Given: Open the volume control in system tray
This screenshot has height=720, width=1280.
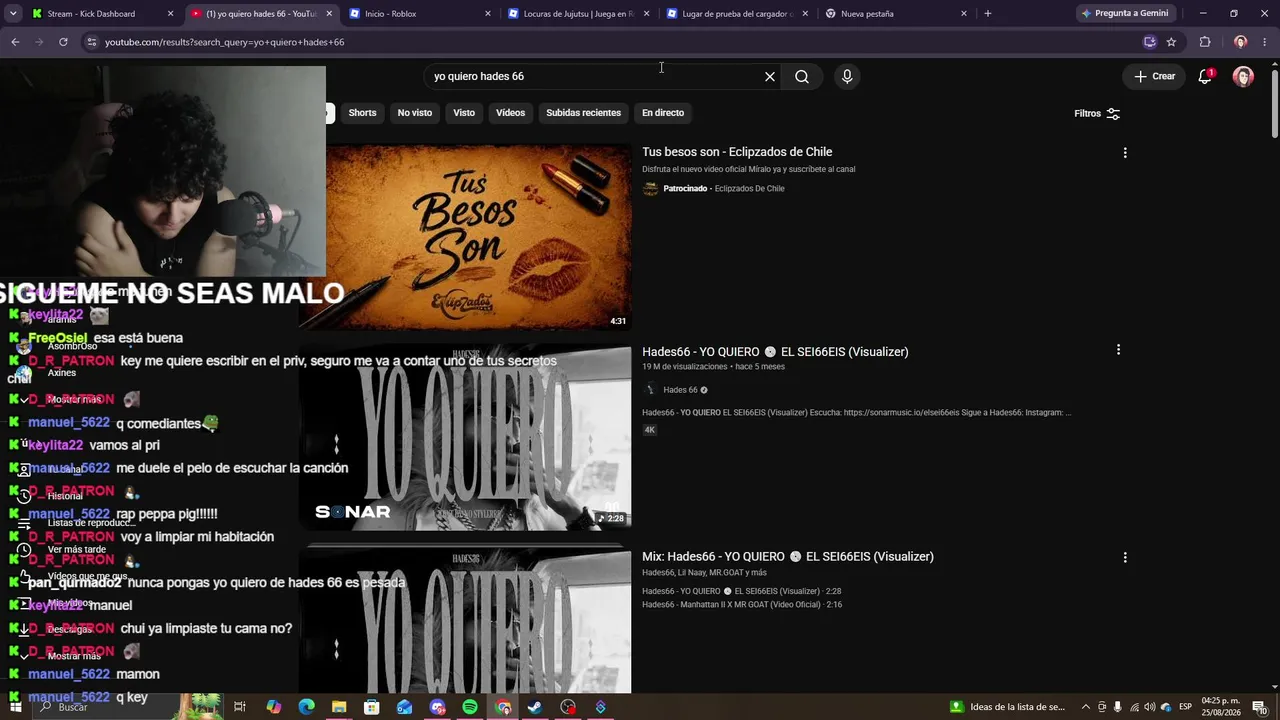Looking at the screenshot, I should (x=1150, y=707).
